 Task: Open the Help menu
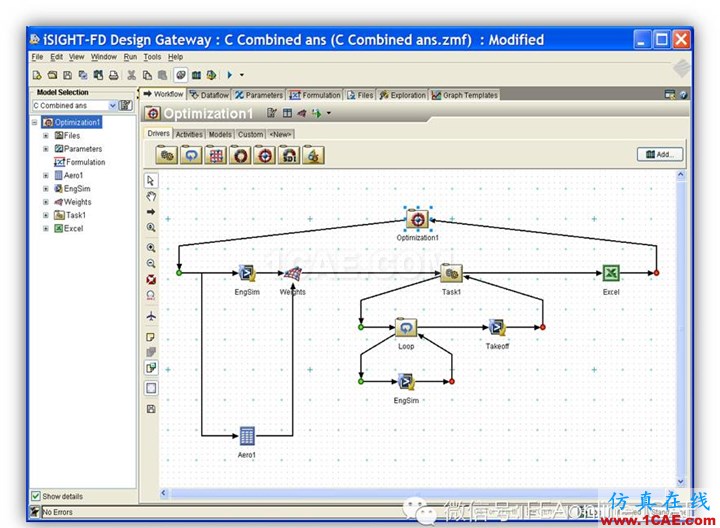coord(175,57)
